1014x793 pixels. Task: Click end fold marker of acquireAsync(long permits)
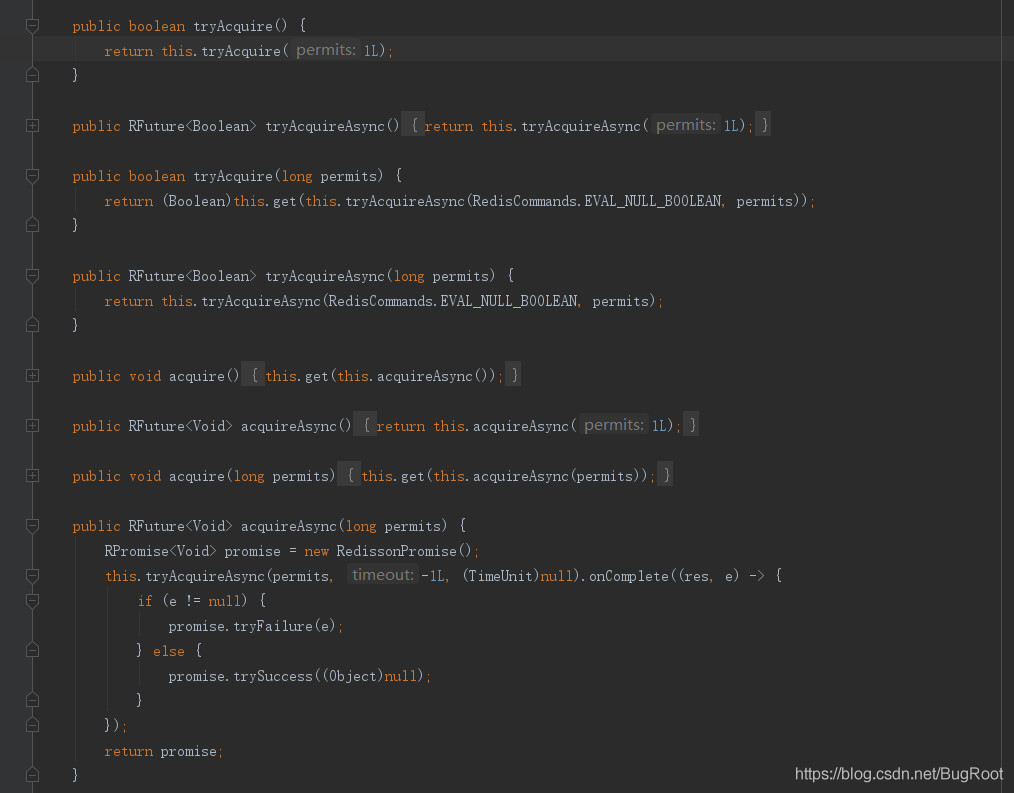(x=32, y=775)
